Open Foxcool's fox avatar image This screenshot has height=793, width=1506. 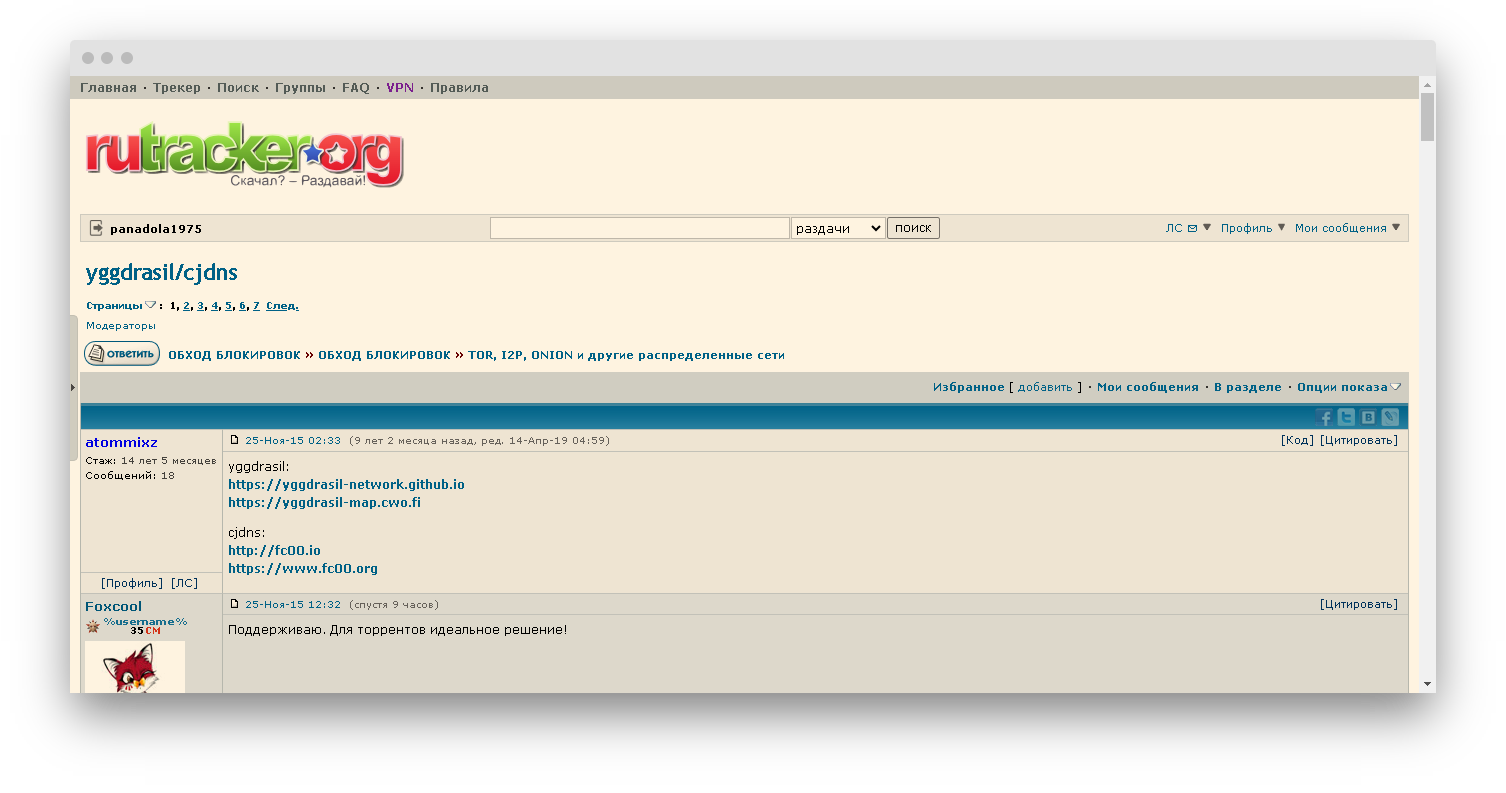[x=135, y=666]
